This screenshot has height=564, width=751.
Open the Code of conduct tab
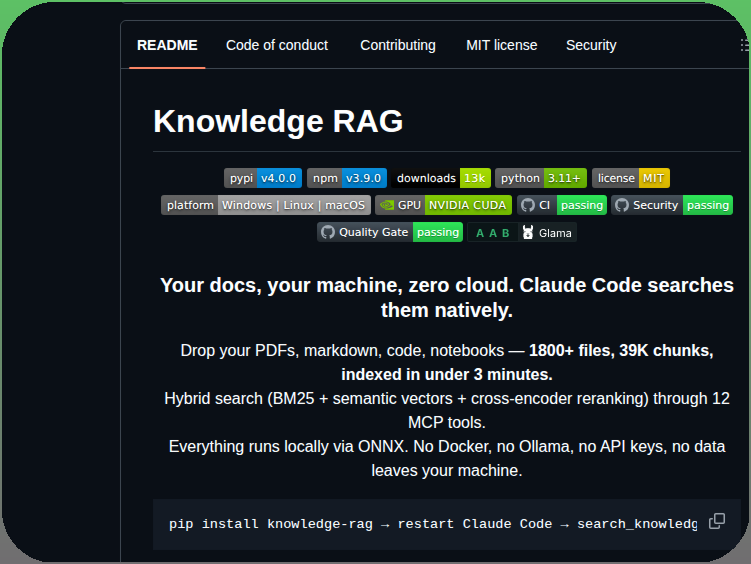(x=277, y=45)
